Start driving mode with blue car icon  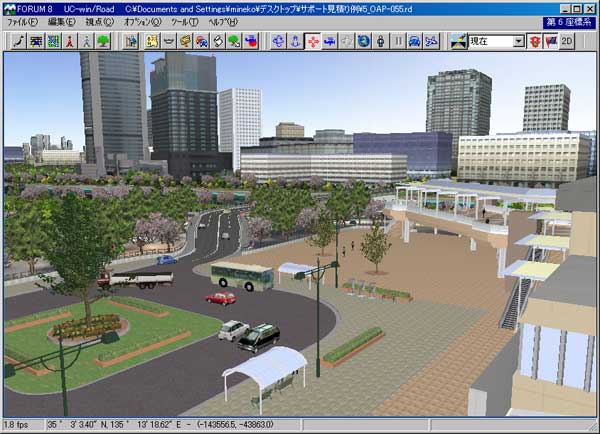pyautogui.click(x=414, y=41)
